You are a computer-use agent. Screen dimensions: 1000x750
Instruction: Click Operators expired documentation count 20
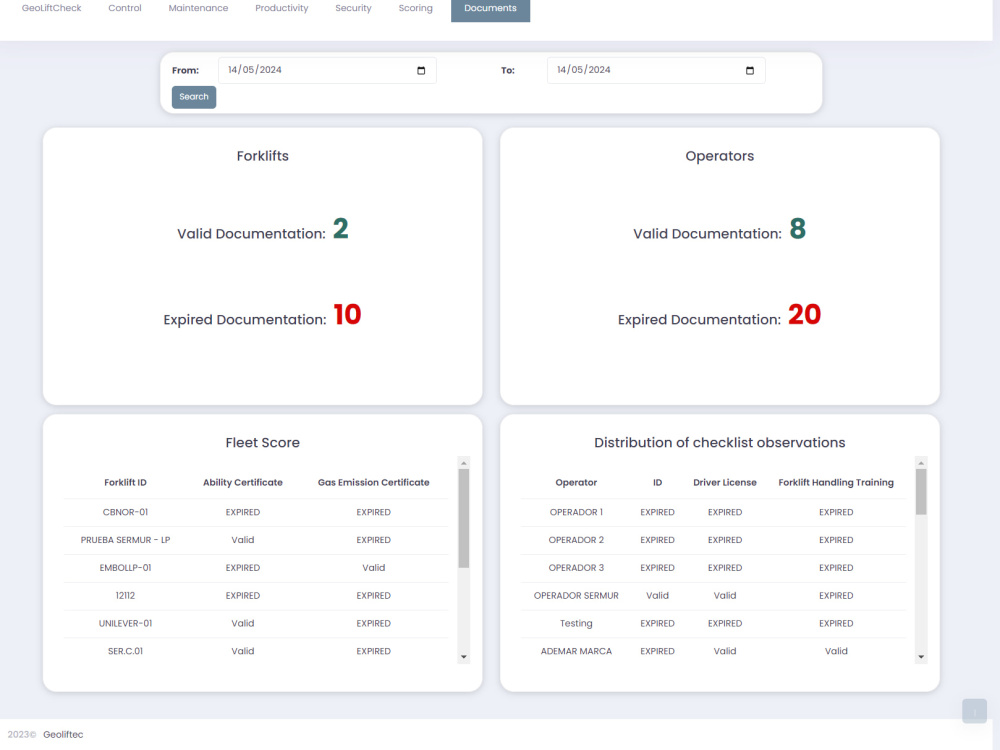pyautogui.click(x=805, y=314)
